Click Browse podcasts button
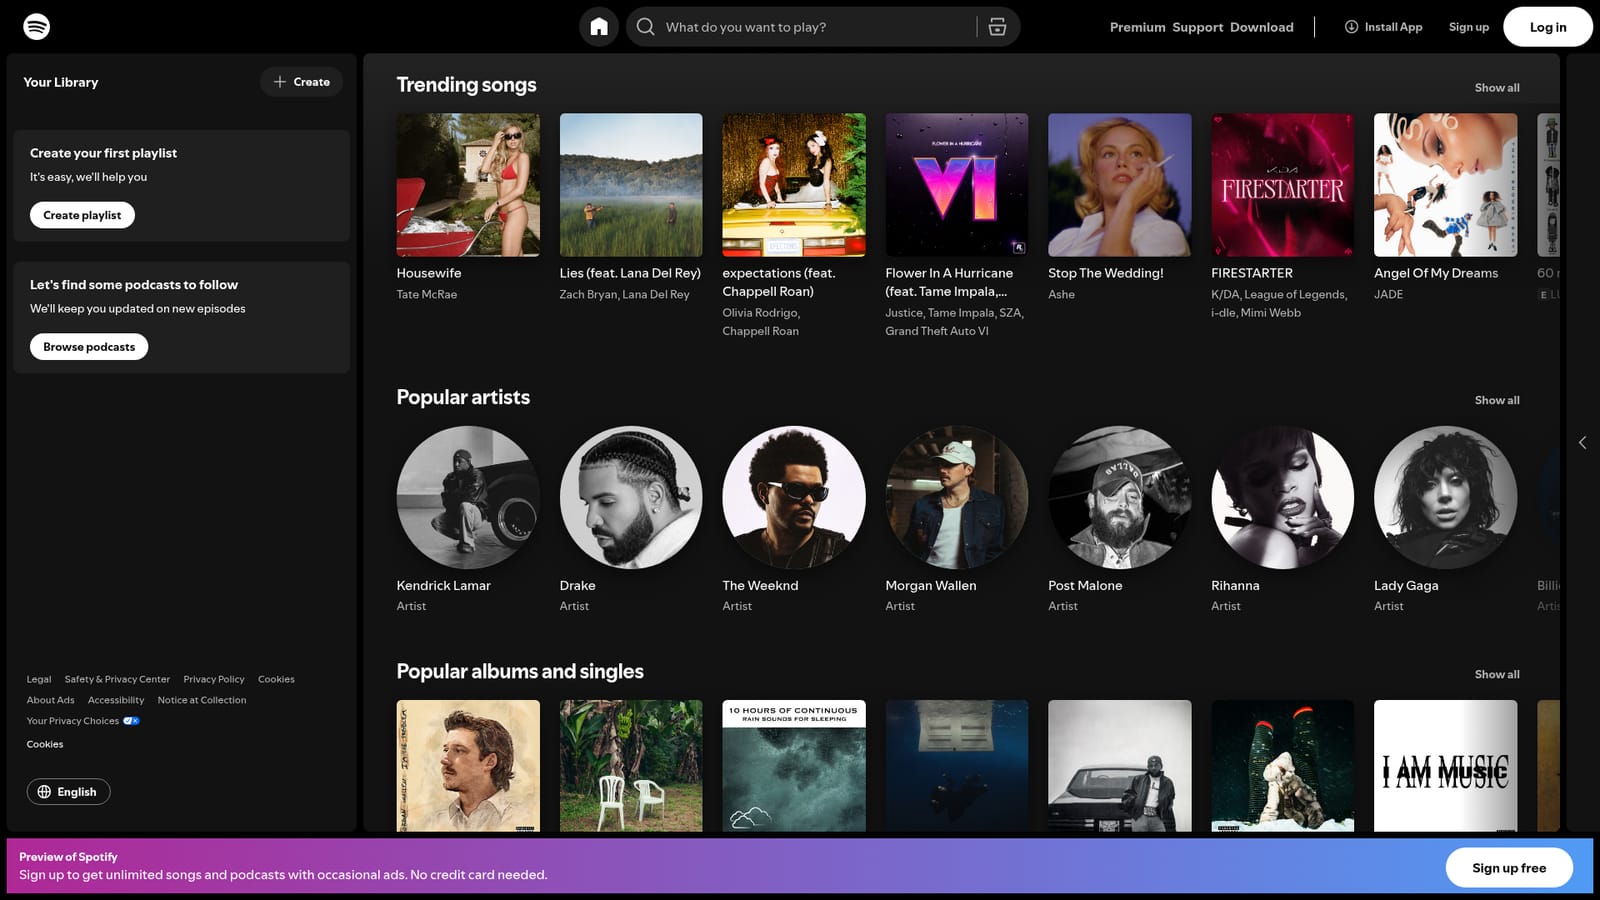 pyautogui.click(x=89, y=347)
